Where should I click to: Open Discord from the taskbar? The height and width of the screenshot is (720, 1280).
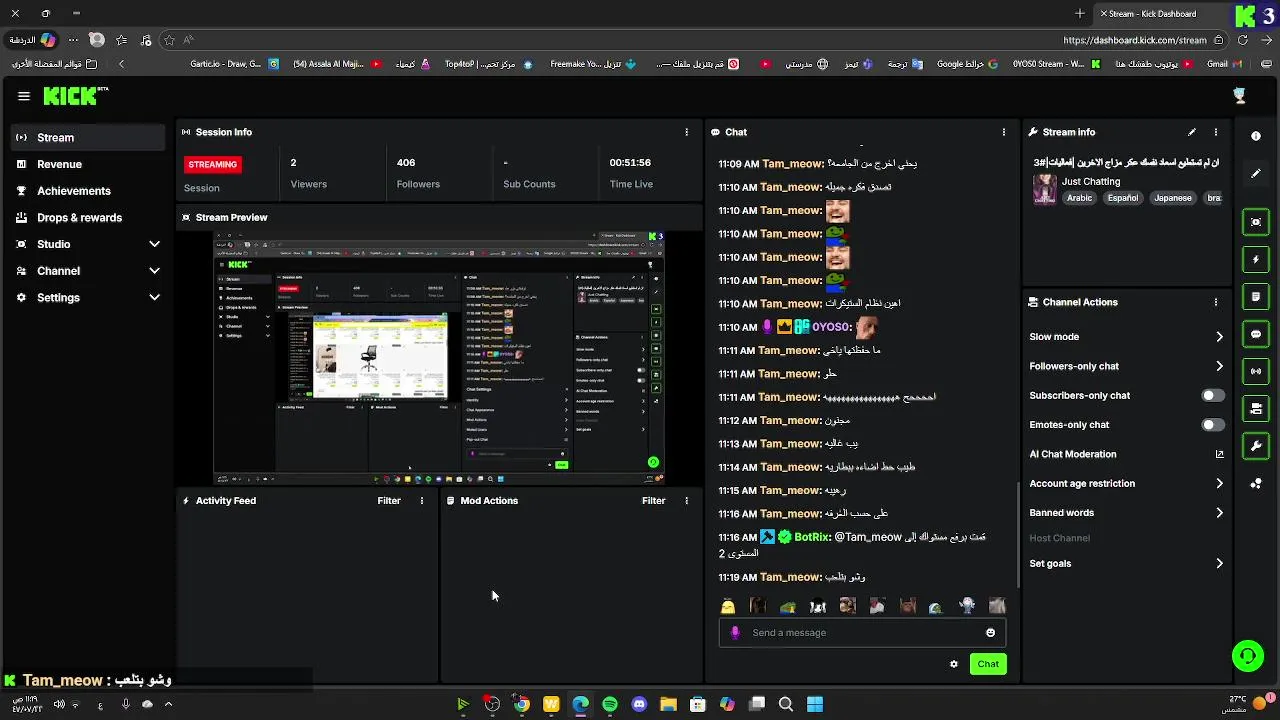tap(640, 704)
